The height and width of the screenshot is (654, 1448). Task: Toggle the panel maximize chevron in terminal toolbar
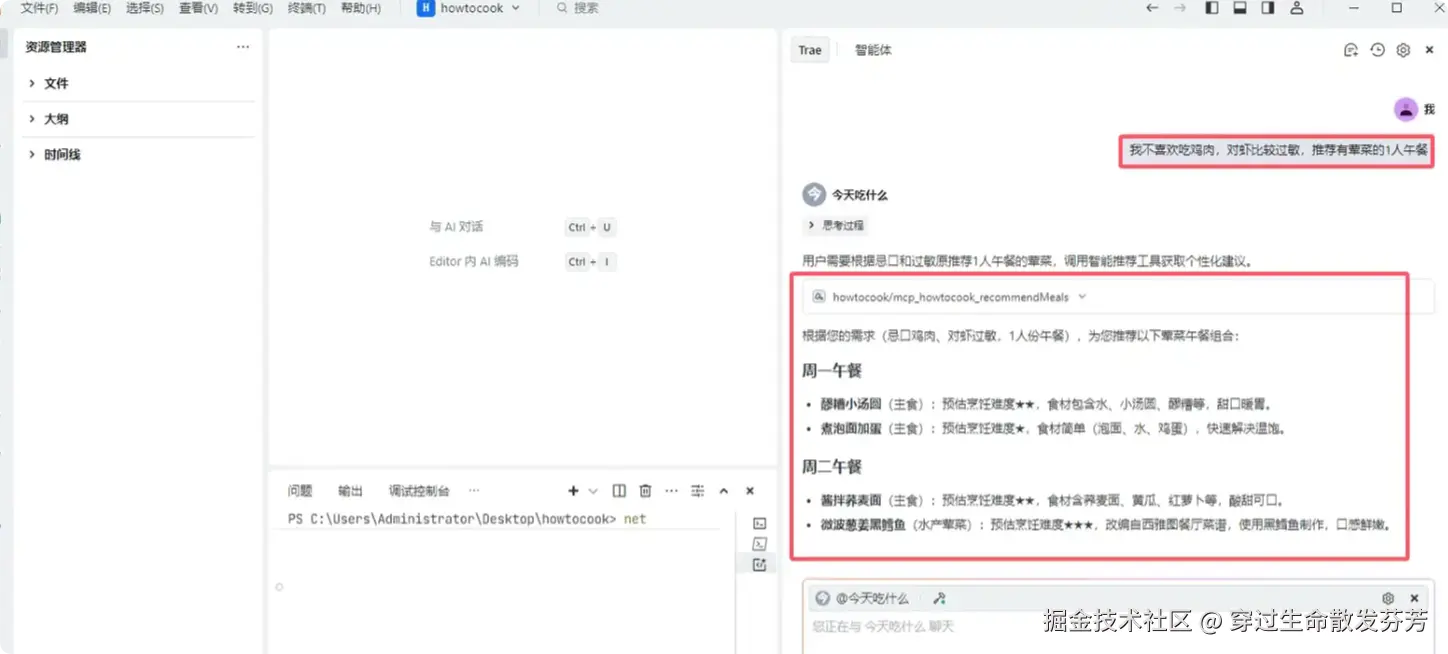(723, 490)
